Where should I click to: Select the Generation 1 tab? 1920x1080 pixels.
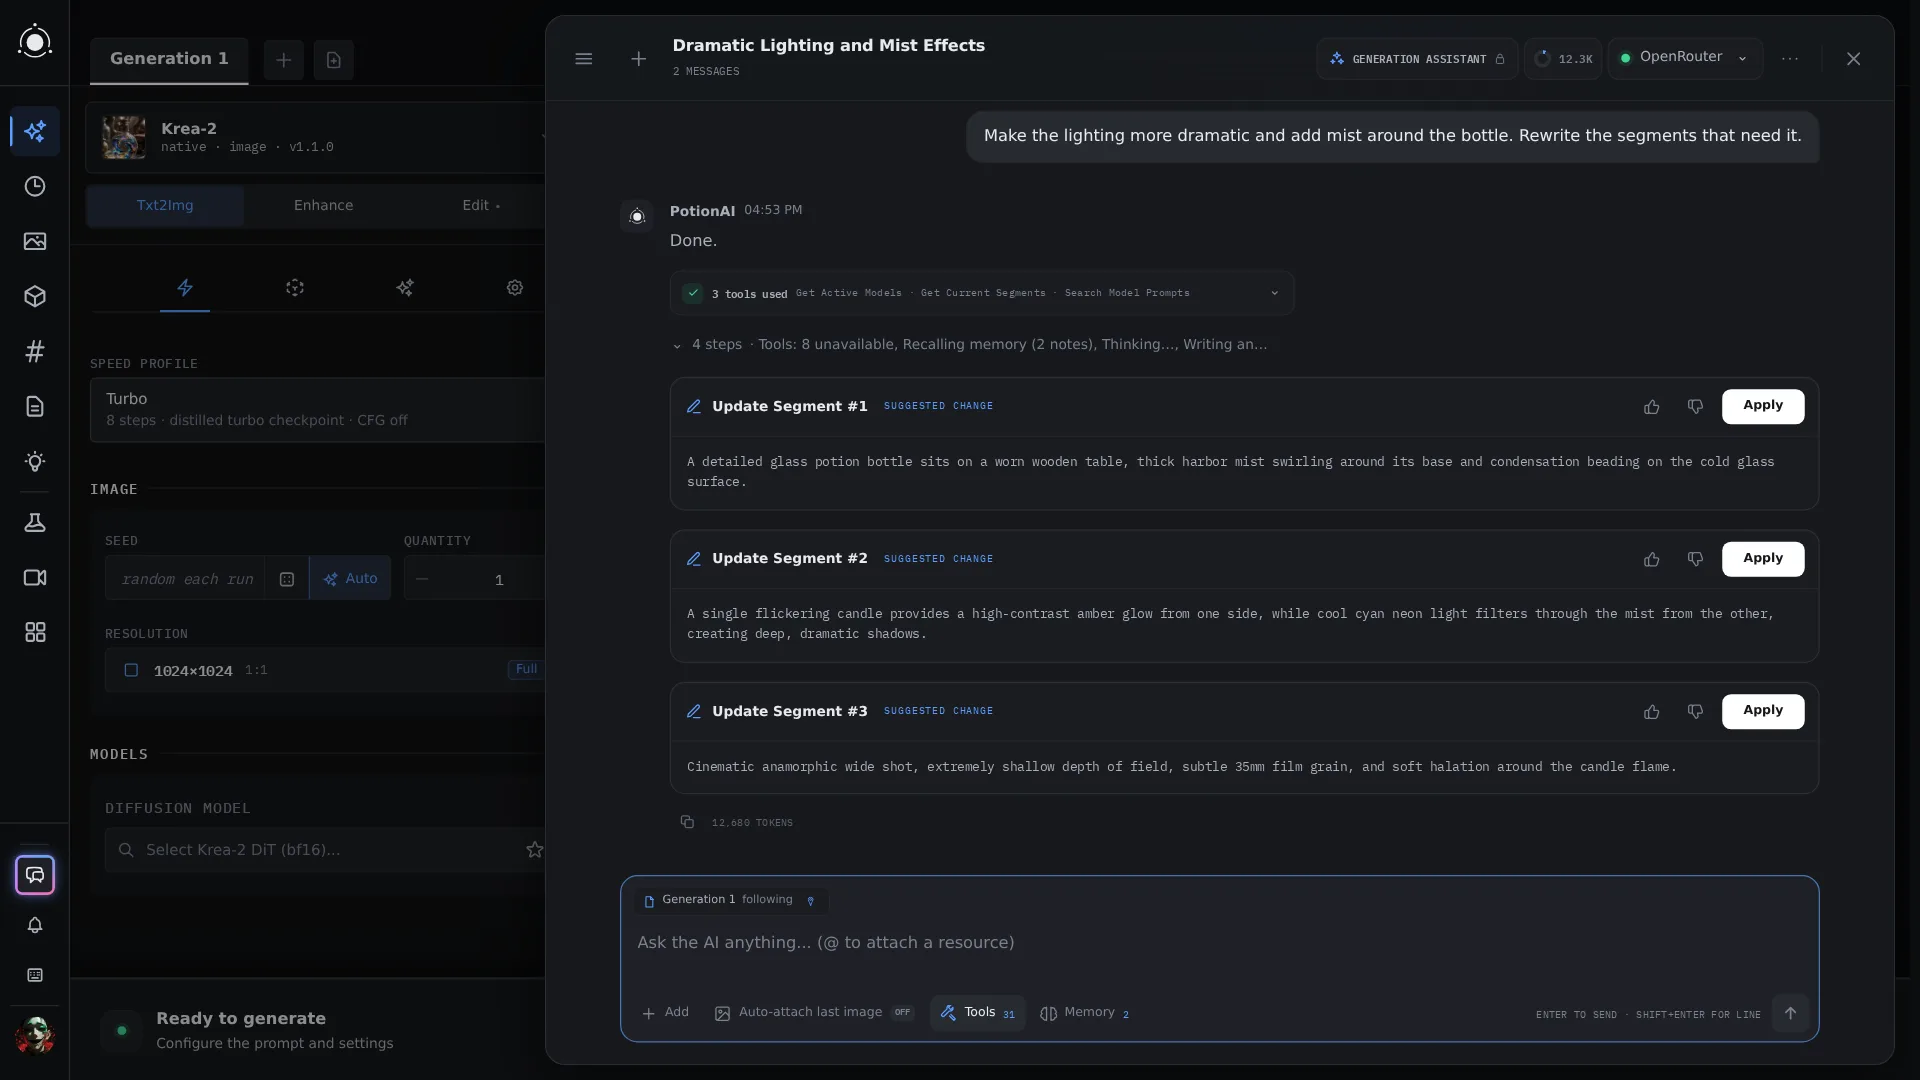point(169,59)
